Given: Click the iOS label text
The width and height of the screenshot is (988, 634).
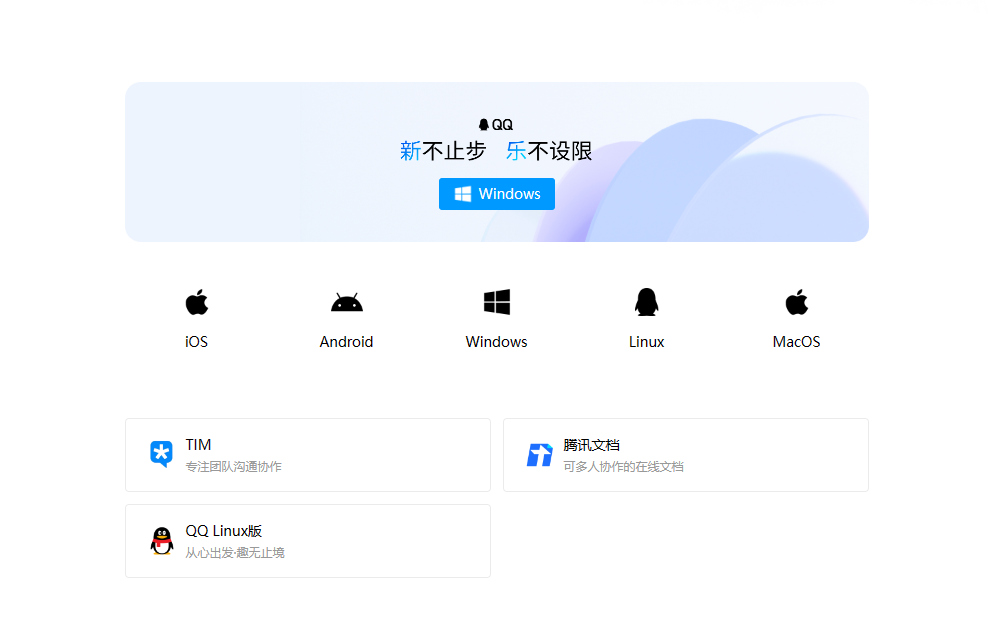Looking at the screenshot, I should tap(196, 341).
